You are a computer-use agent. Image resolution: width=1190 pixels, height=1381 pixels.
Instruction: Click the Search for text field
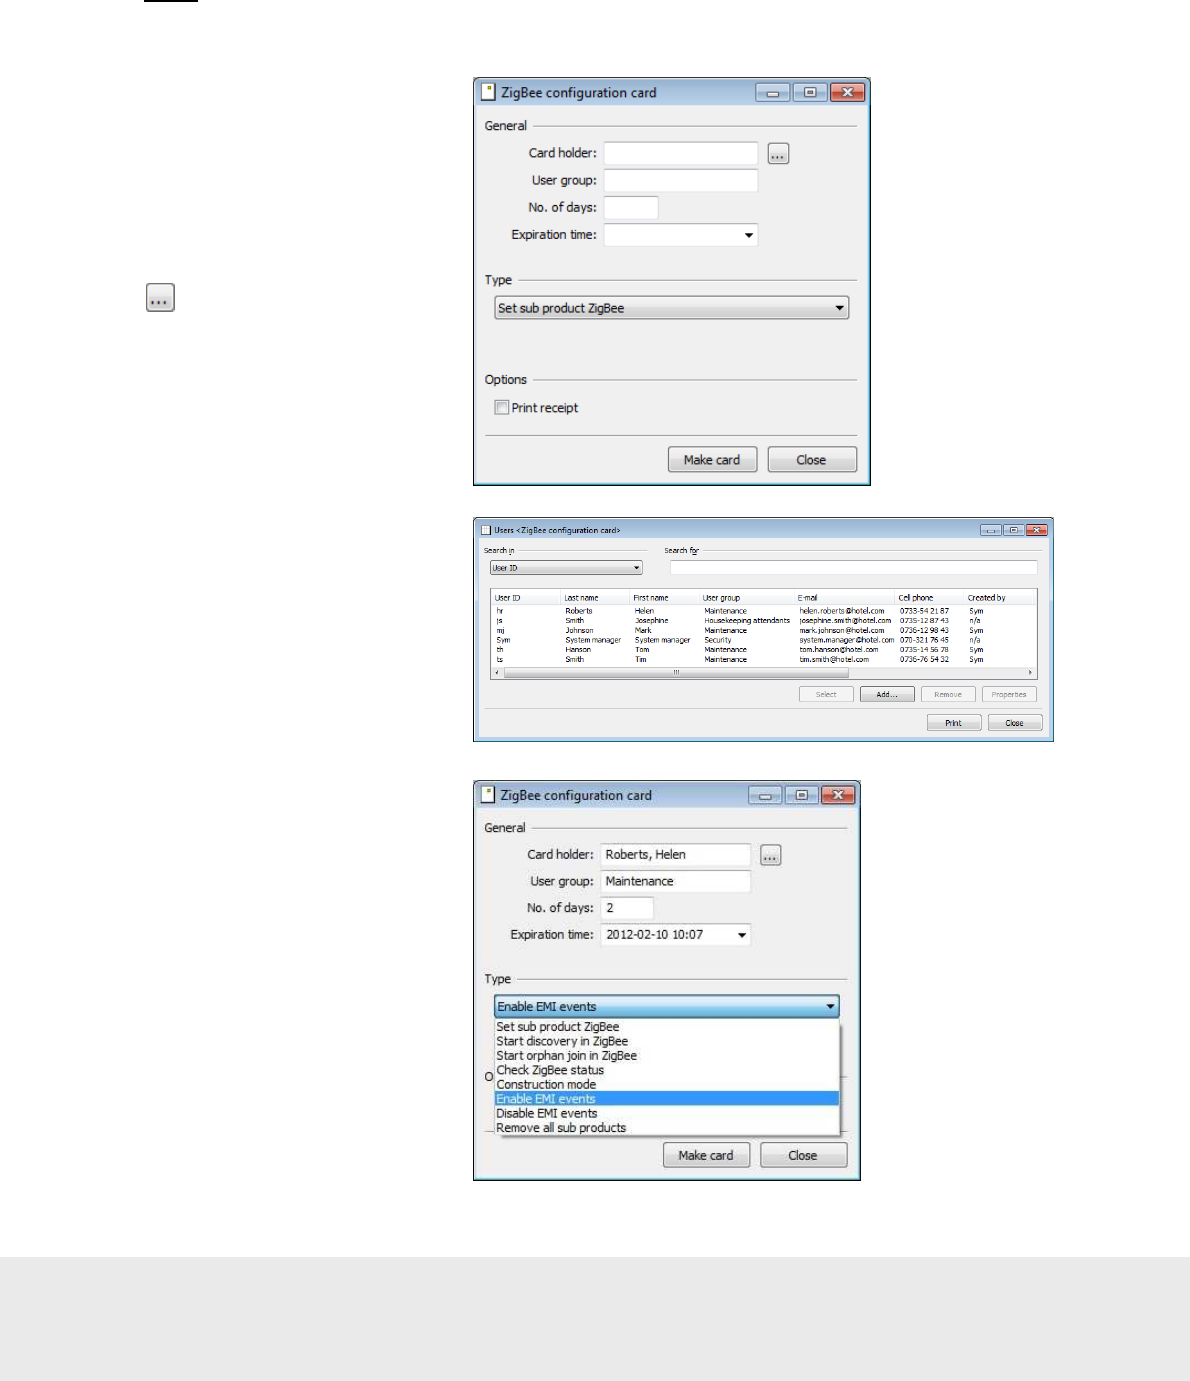[854, 568]
